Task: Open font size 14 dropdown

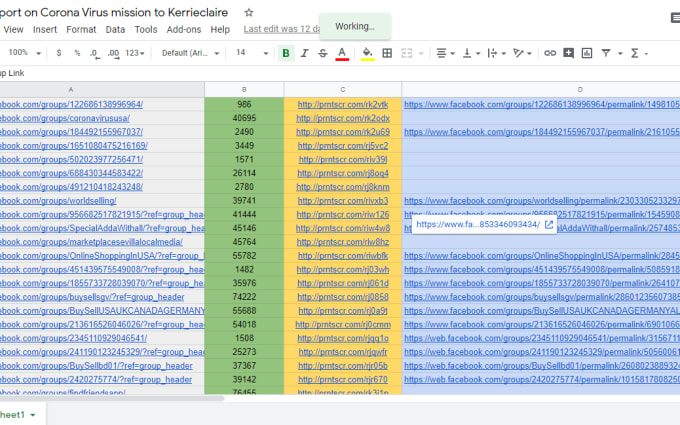Action: pyautogui.click(x=252, y=53)
